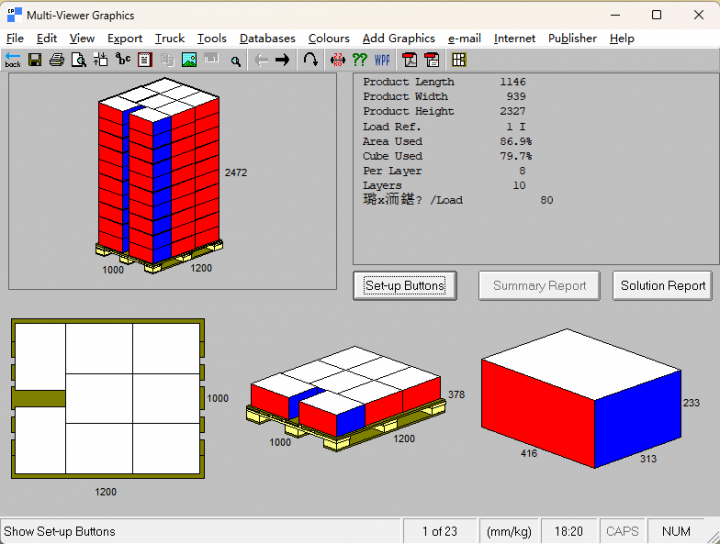Image resolution: width=720 pixels, height=544 pixels.
Task: Go to next solution with right arrow
Action: point(282,60)
